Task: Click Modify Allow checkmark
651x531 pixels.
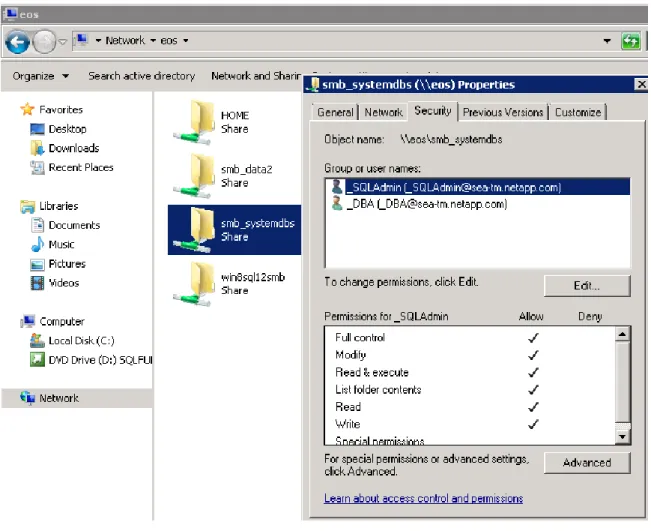Action: 533,355
